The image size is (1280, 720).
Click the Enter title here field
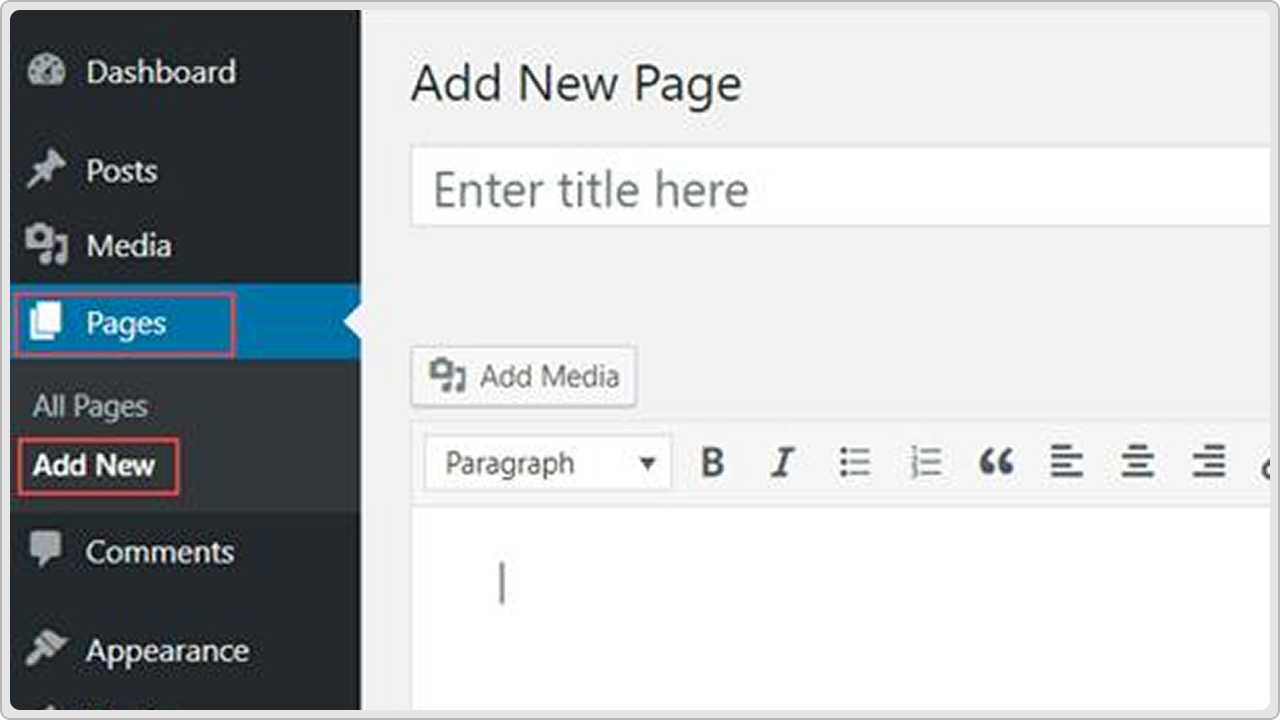[x=700, y=188]
